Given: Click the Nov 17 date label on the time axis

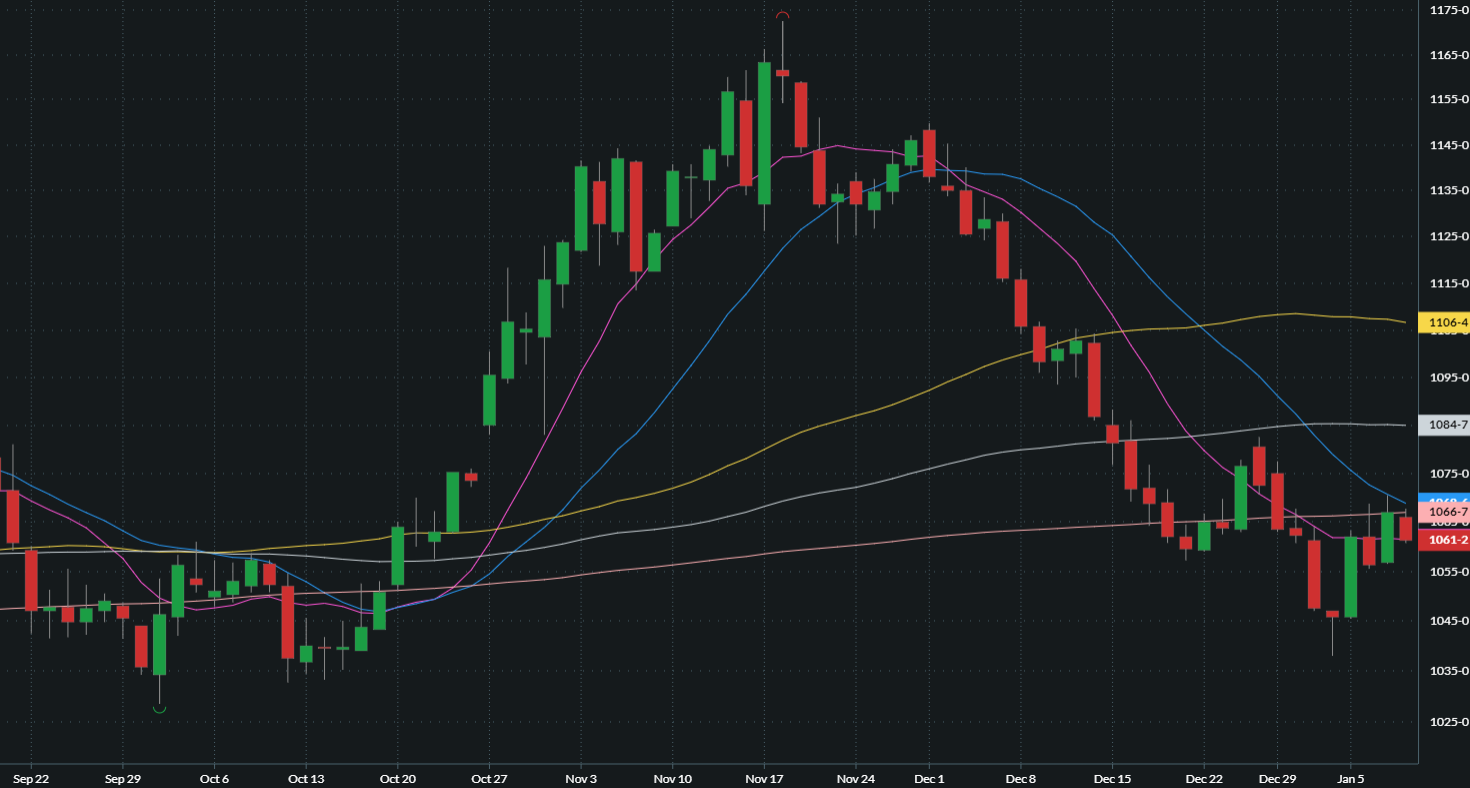Looking at the screenshot, I should click(763, 777).
